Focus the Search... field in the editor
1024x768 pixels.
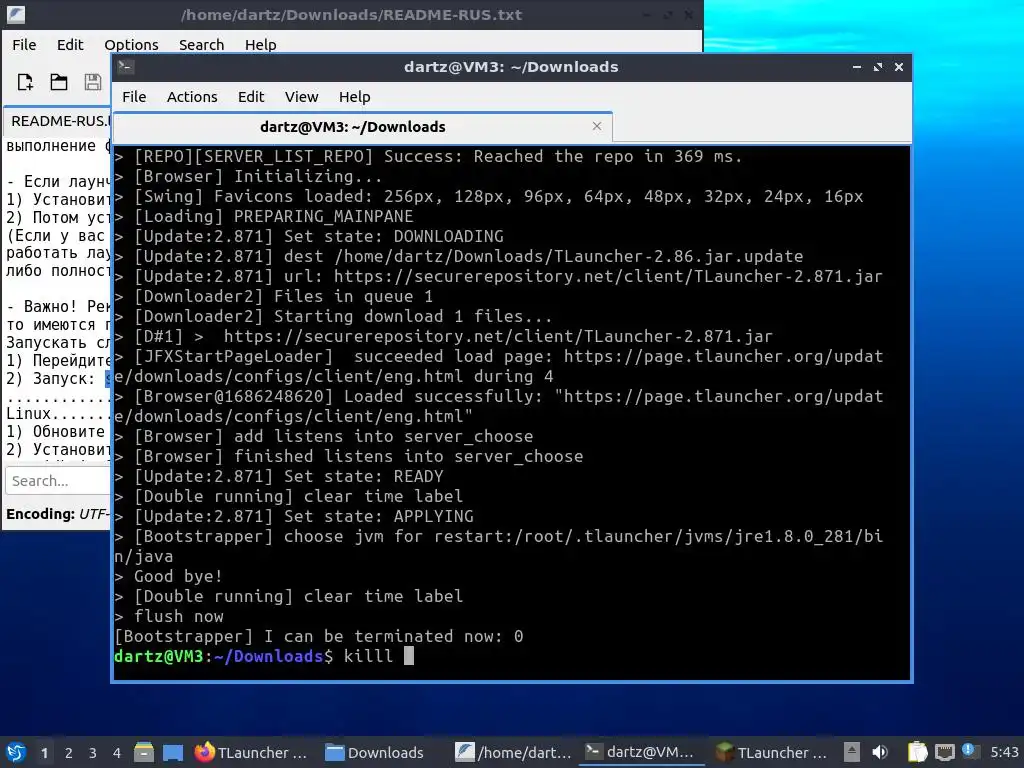tap(58, 481)
